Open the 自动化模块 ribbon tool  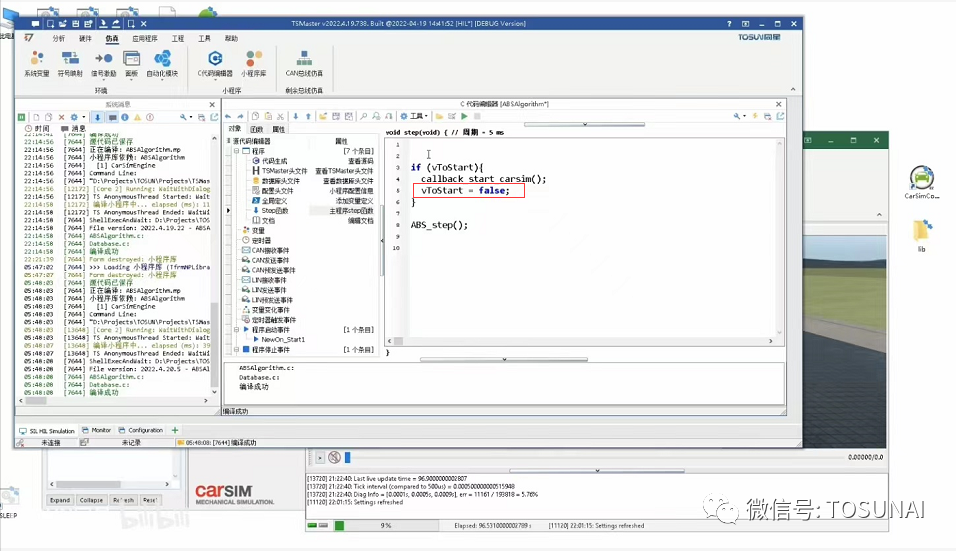pos(162,63)
